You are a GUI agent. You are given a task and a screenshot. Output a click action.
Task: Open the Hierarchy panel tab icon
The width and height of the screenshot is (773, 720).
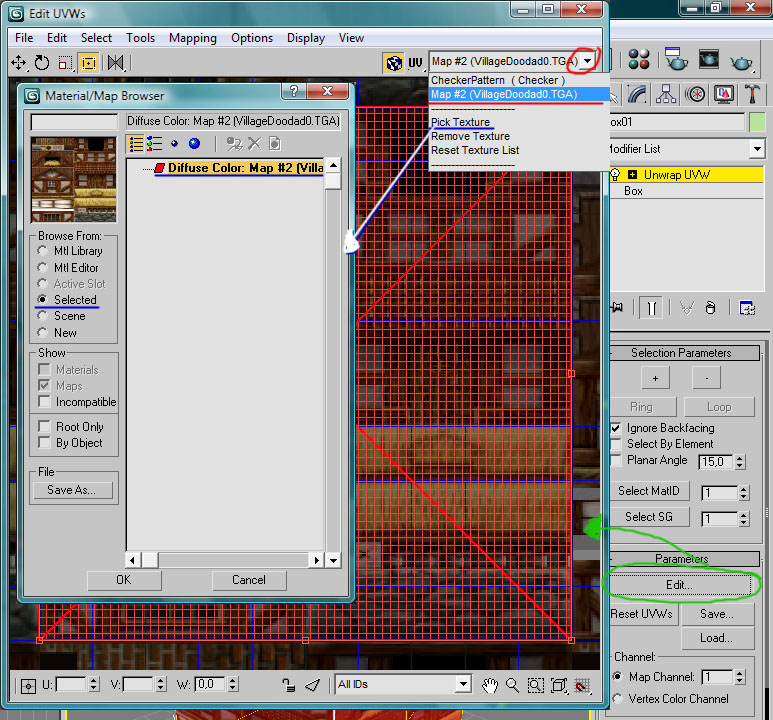666,94
